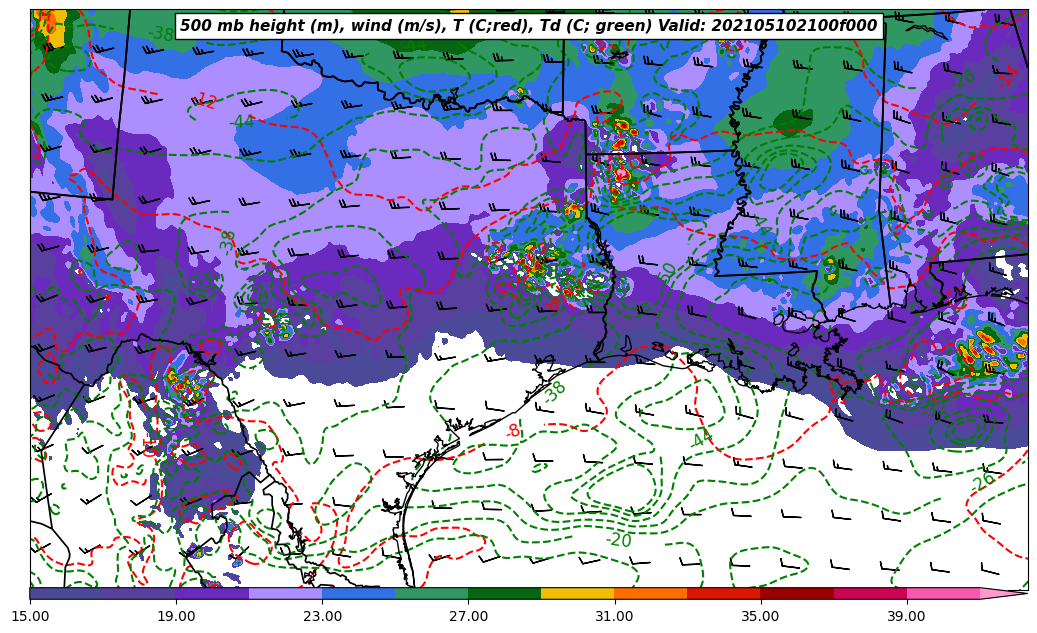The width and height of the screenshot is (1037, 633).
Task: Click the dark red colorbar segment
Action: point(796,593)
